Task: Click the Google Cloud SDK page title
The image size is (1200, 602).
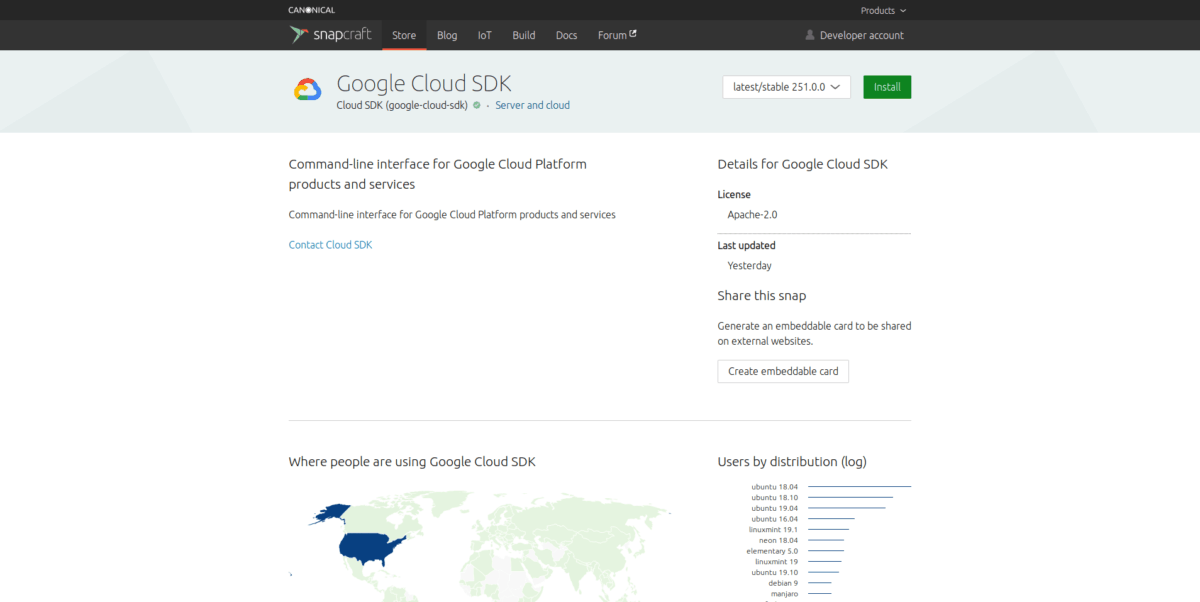Action: 424,84
